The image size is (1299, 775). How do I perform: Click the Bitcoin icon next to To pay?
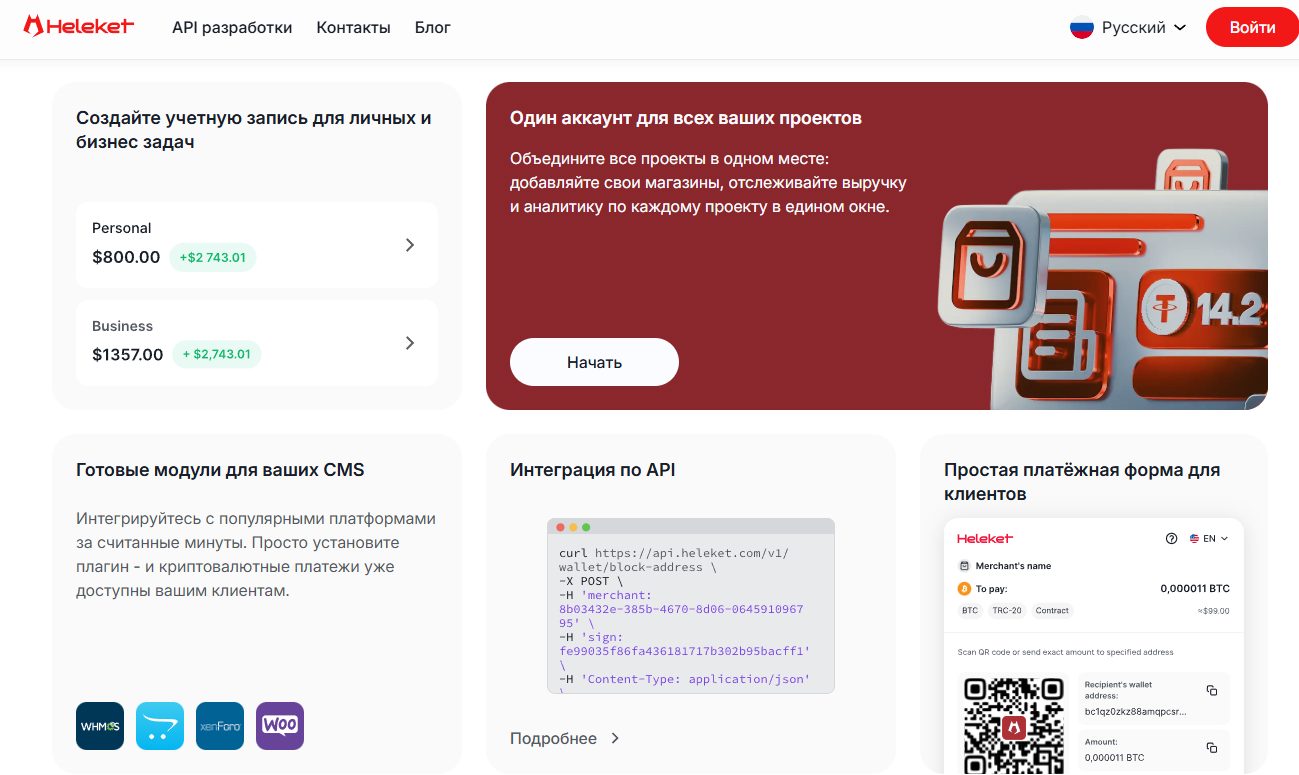(965, 589)
